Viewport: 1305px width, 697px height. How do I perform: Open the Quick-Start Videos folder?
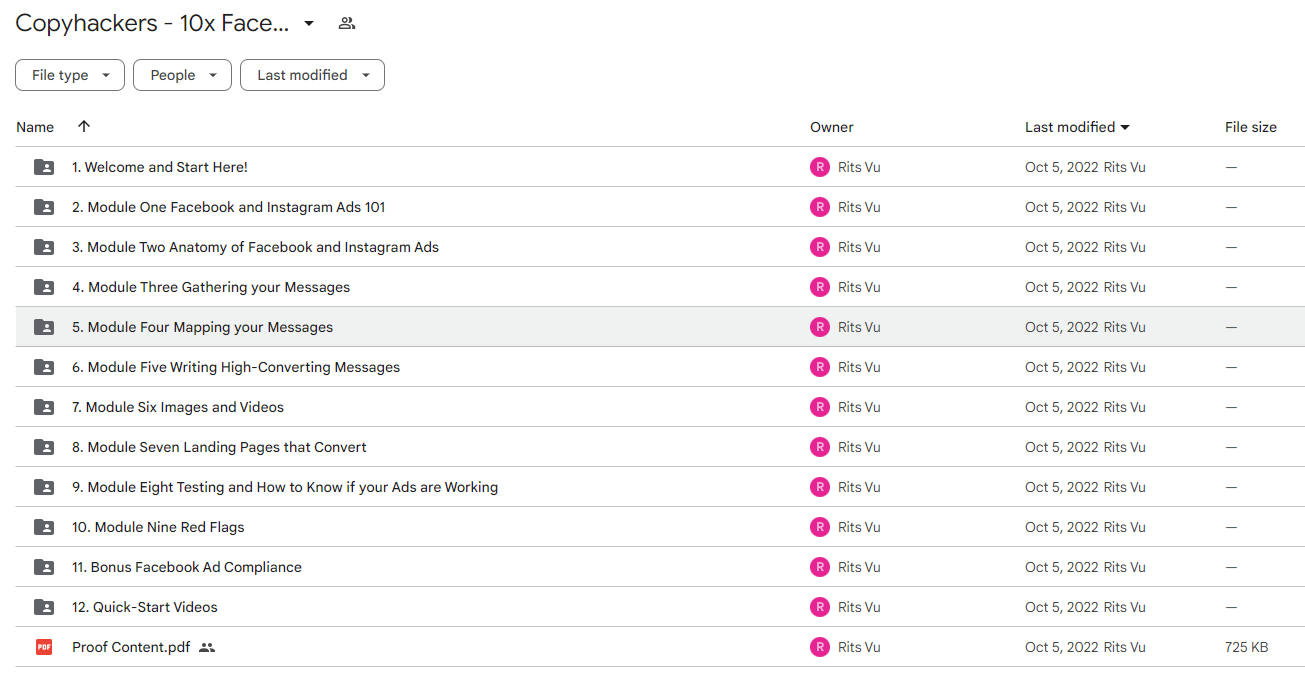[x=145, y=607]
